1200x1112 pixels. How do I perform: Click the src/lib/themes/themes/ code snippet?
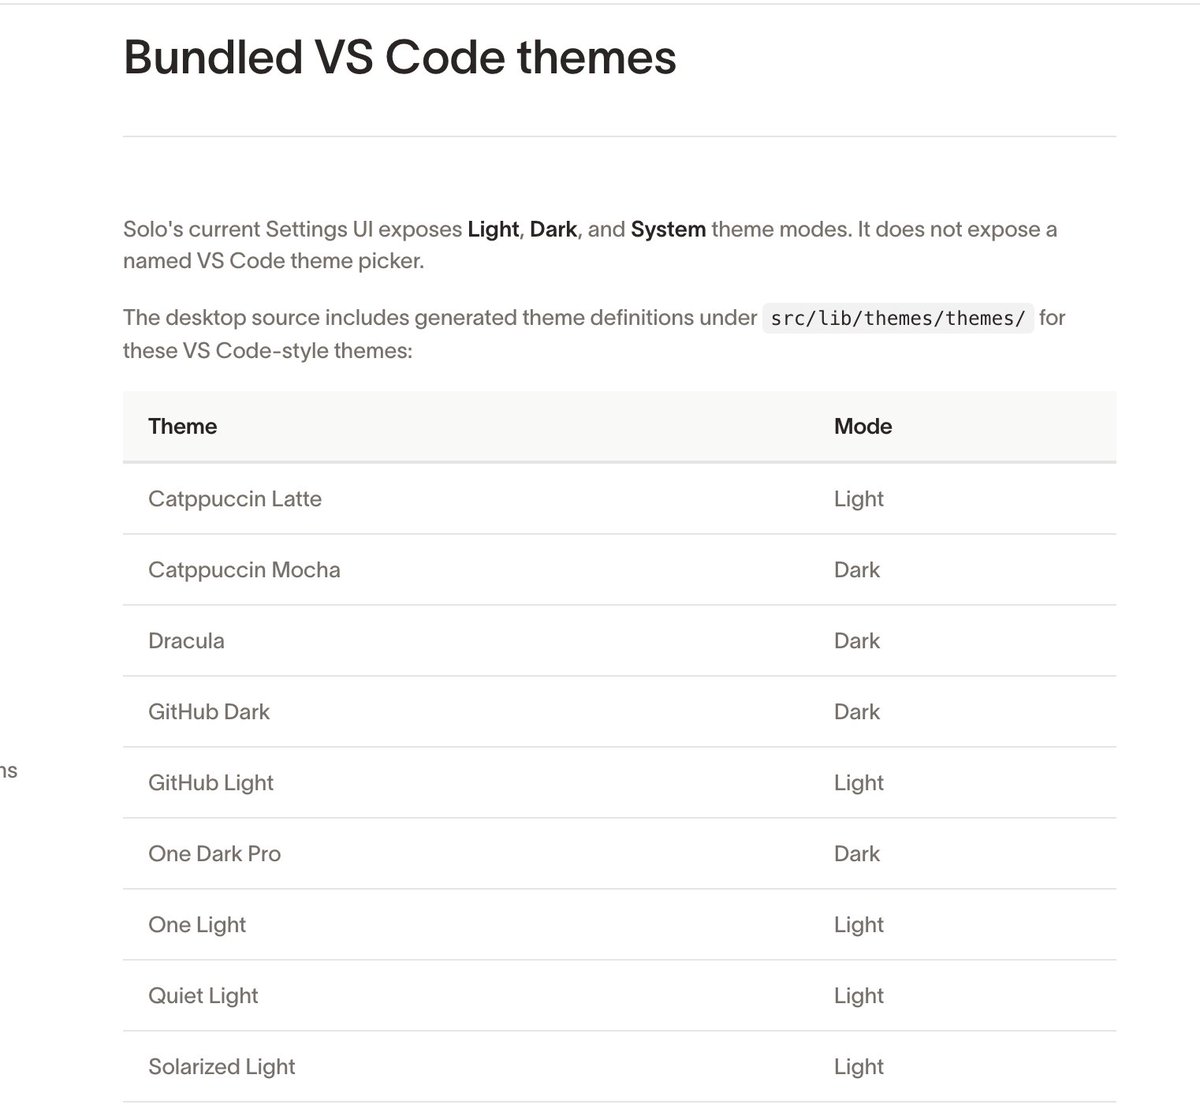898,318
